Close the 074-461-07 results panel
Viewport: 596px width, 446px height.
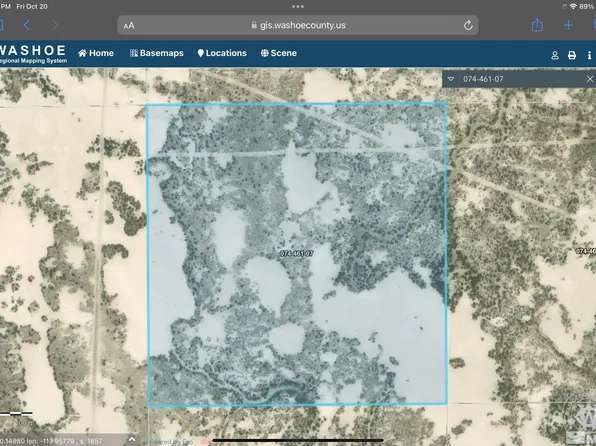coord(590,79)
